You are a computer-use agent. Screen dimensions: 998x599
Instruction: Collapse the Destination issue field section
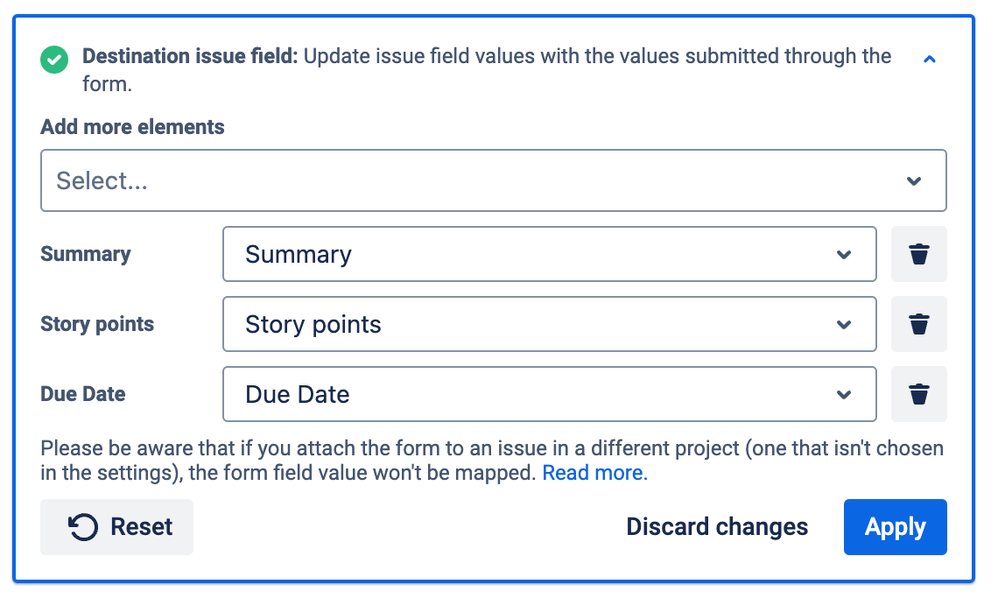[x=929, y=59]
